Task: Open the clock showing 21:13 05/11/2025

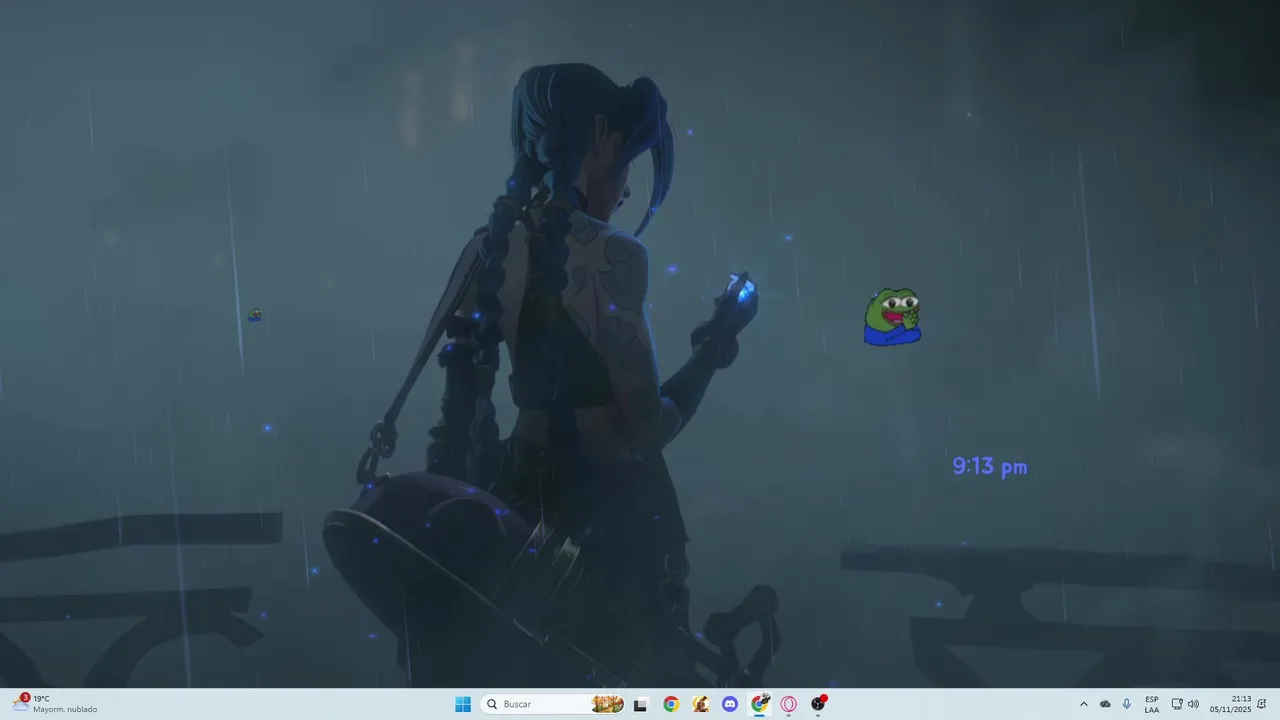Action: tap(1230, 704)
